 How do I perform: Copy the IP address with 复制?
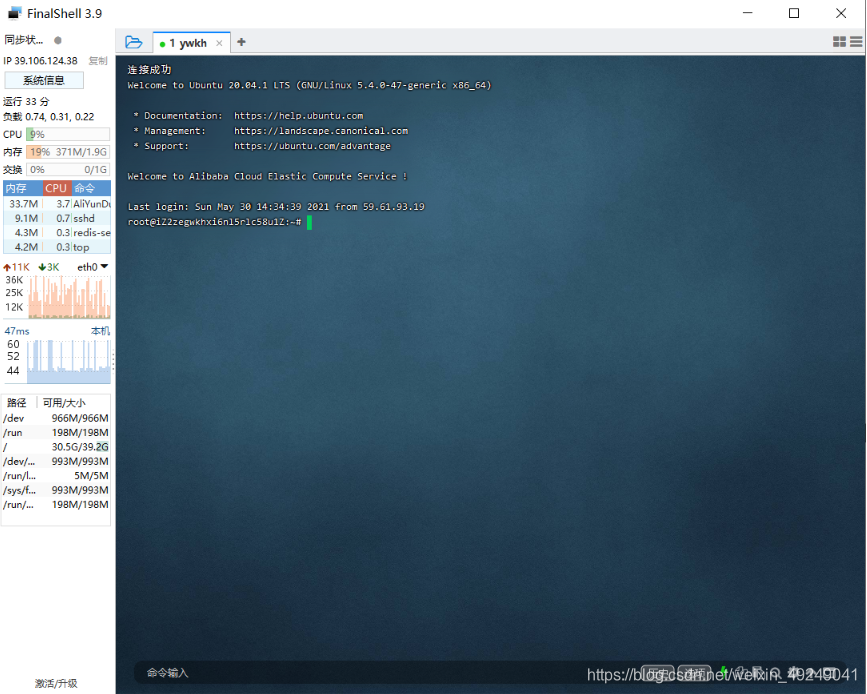98,61
